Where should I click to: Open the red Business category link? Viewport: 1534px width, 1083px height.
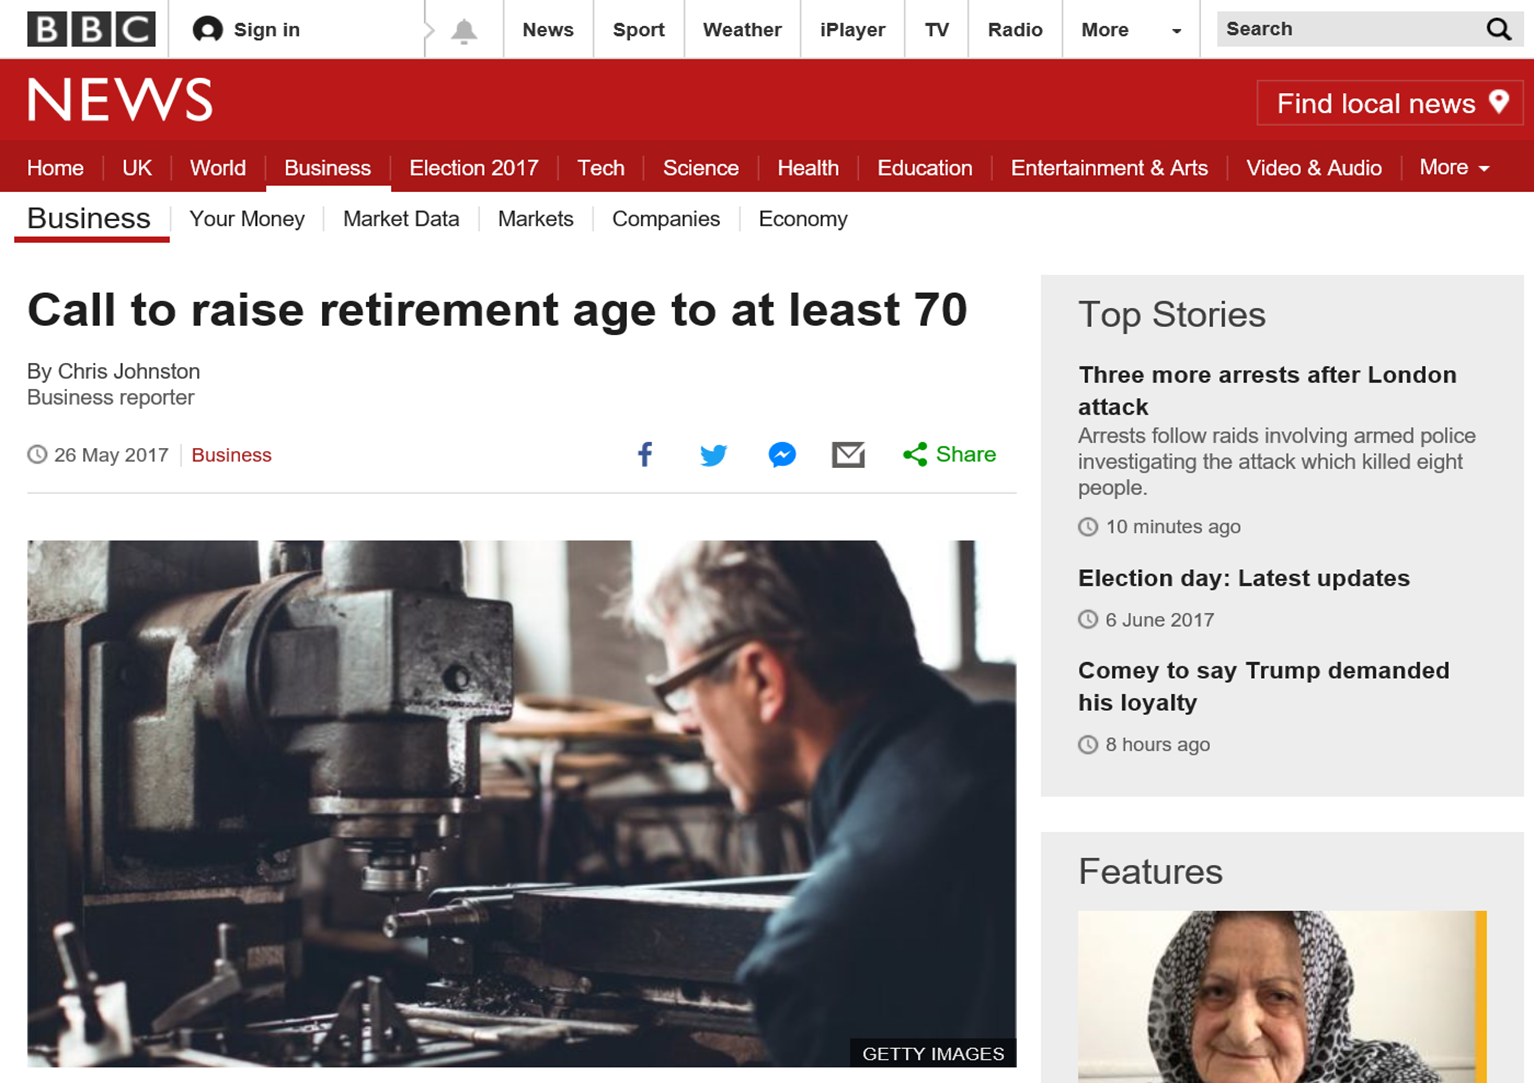(x=231, y=455)
